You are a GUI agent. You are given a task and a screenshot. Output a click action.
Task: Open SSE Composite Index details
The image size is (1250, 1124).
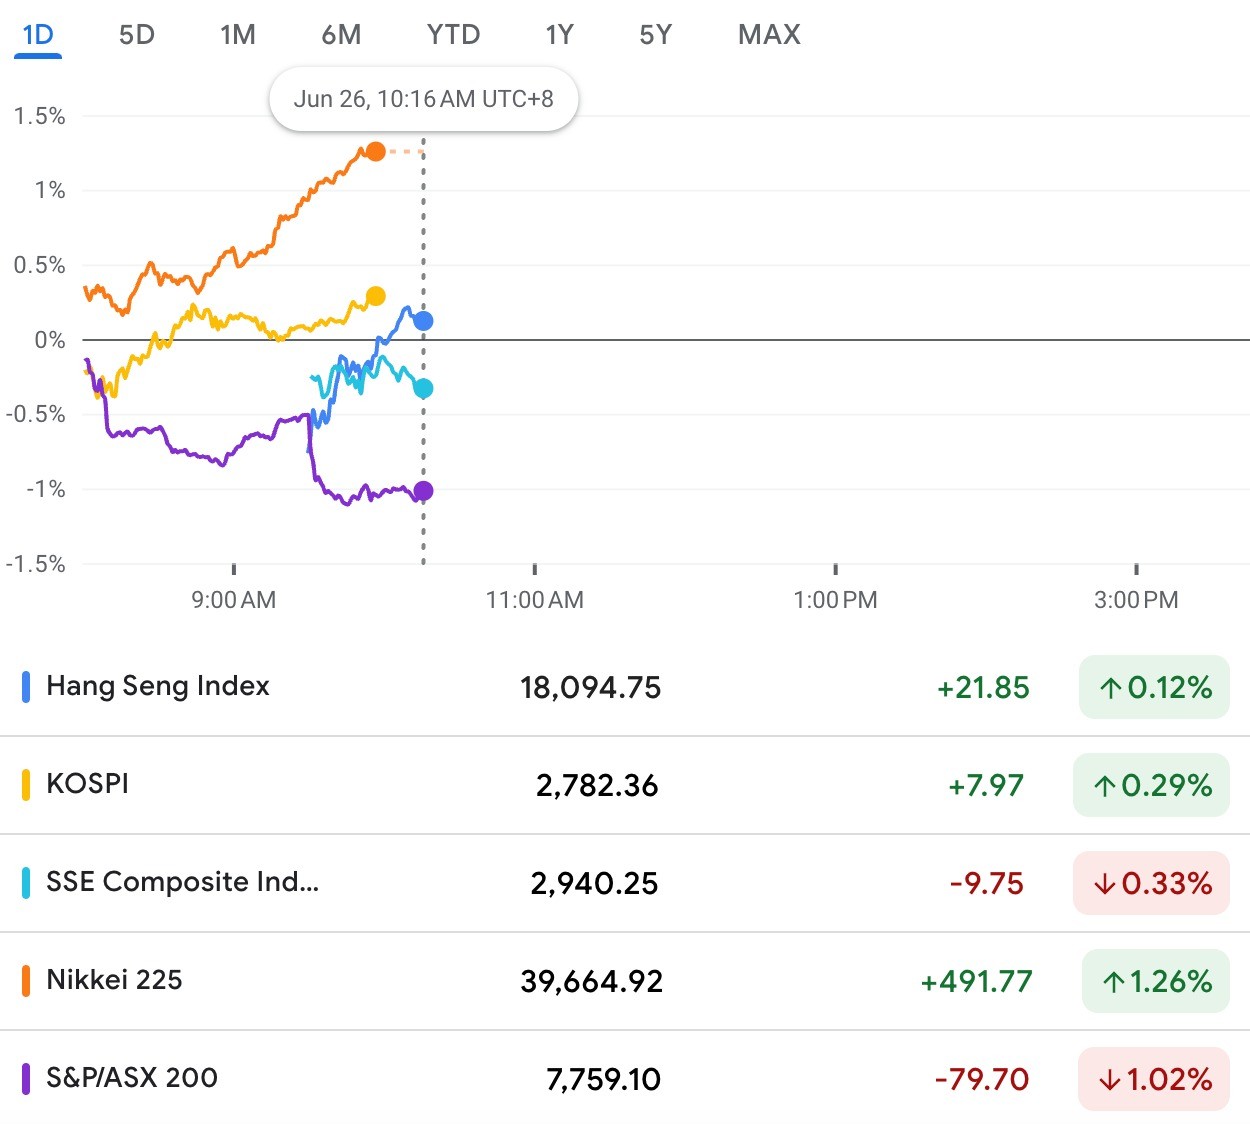pyautogui.click(x=182, y=882)
